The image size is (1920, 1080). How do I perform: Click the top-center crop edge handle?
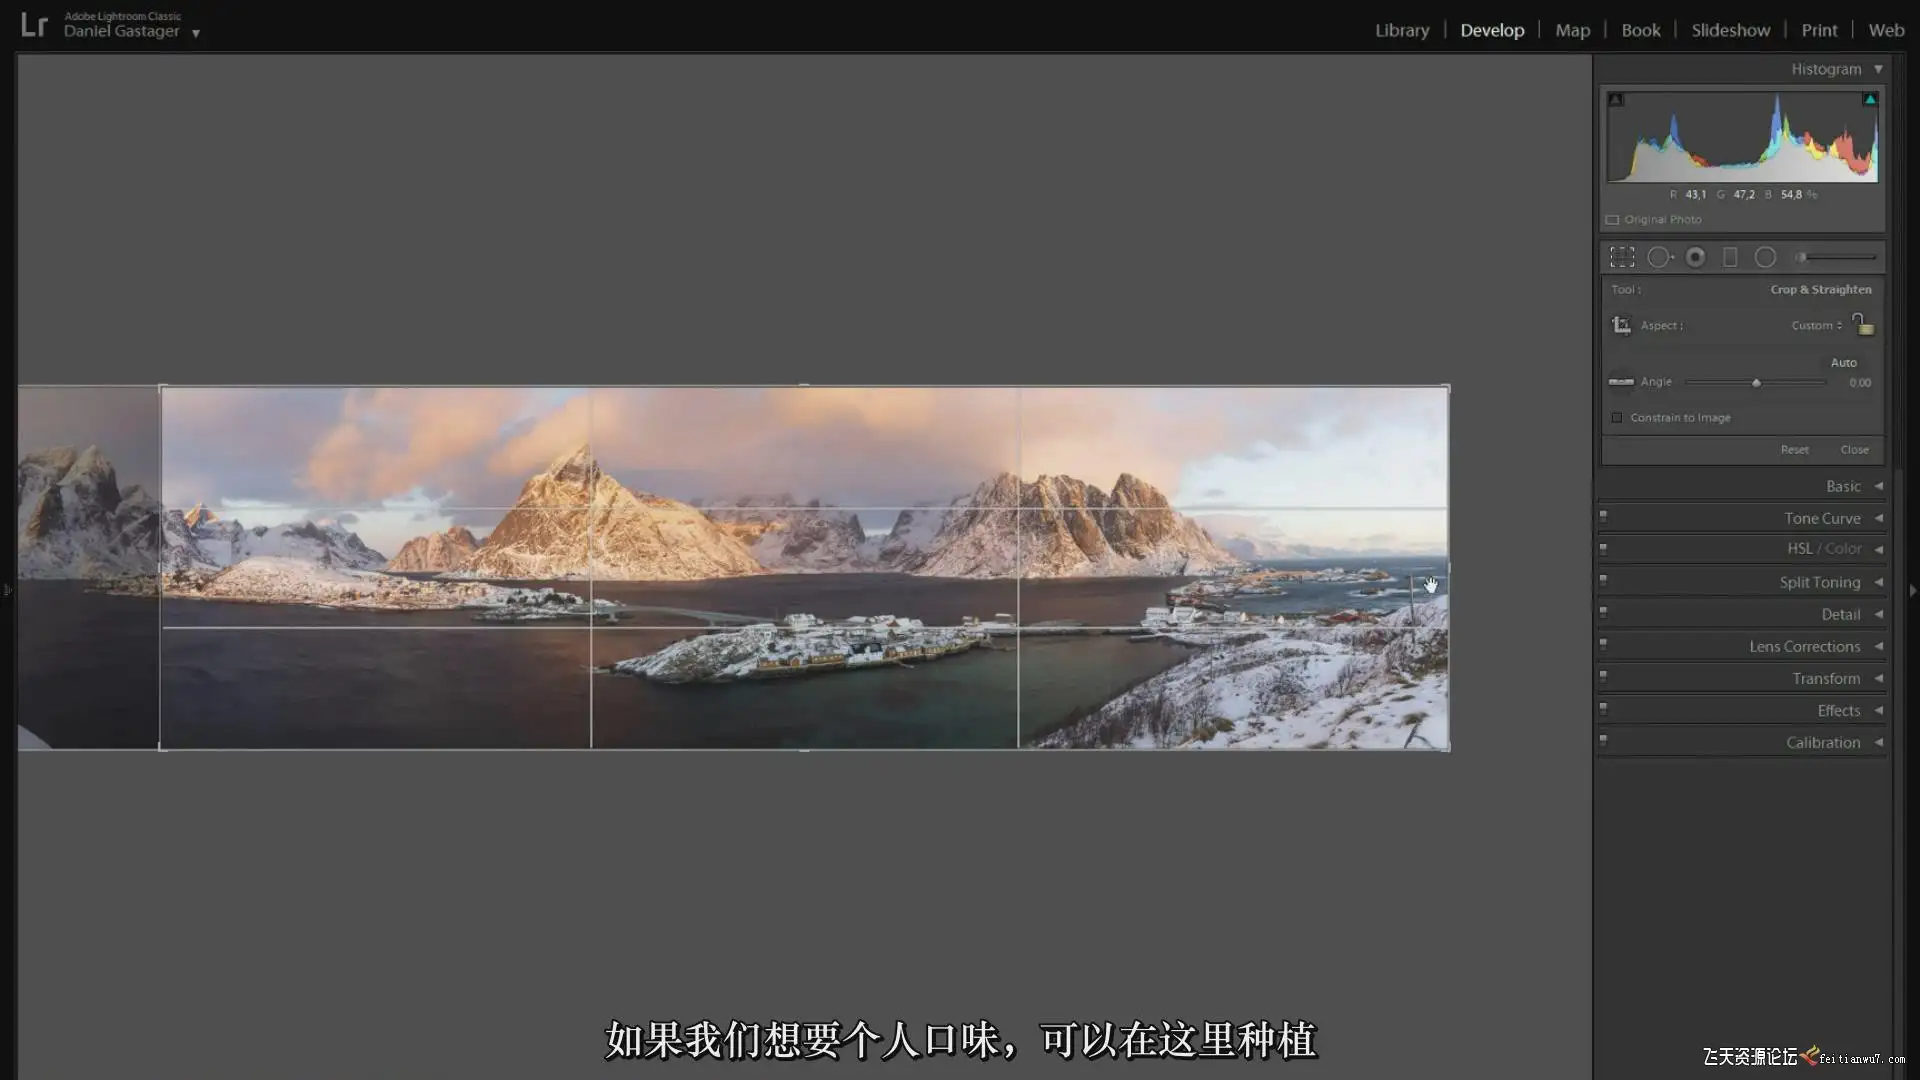pyautogui.click(x=804, y=386)
